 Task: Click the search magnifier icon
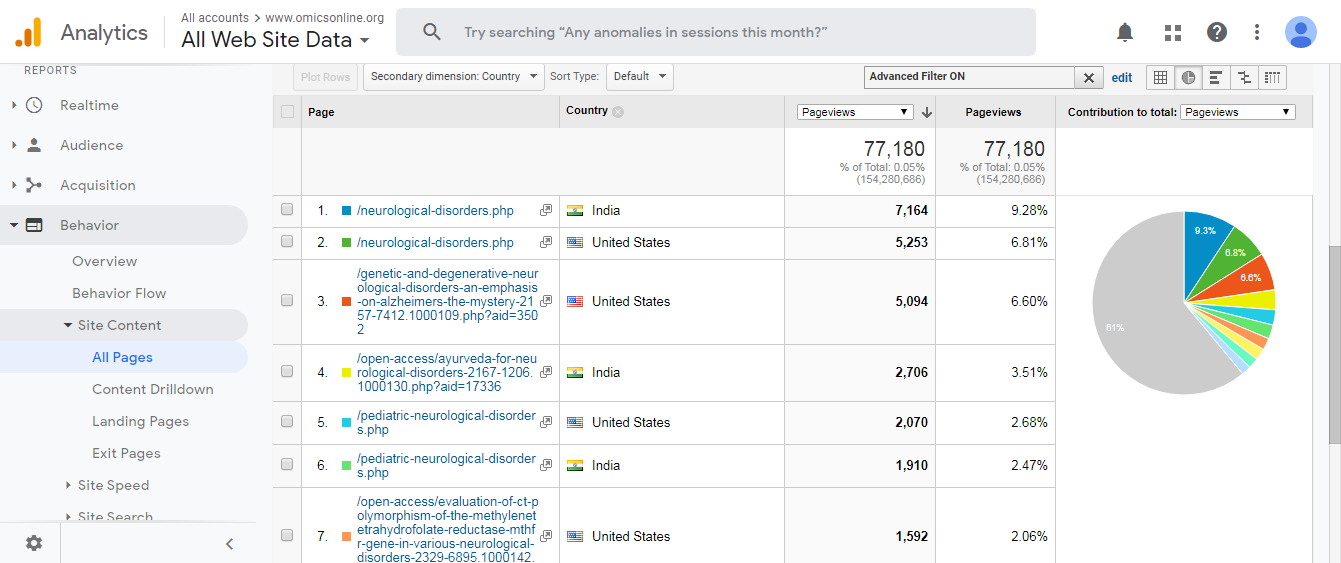click(432, 32)
